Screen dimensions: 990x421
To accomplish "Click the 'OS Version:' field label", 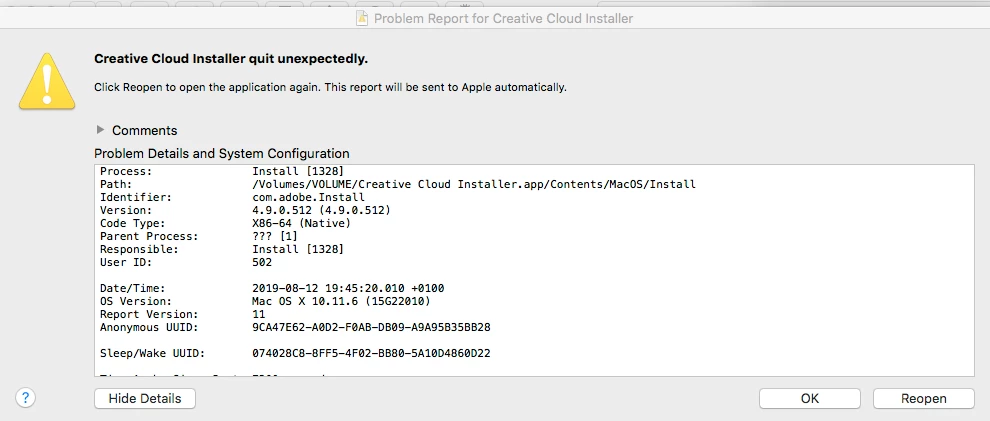I will (x=136, y=301).
